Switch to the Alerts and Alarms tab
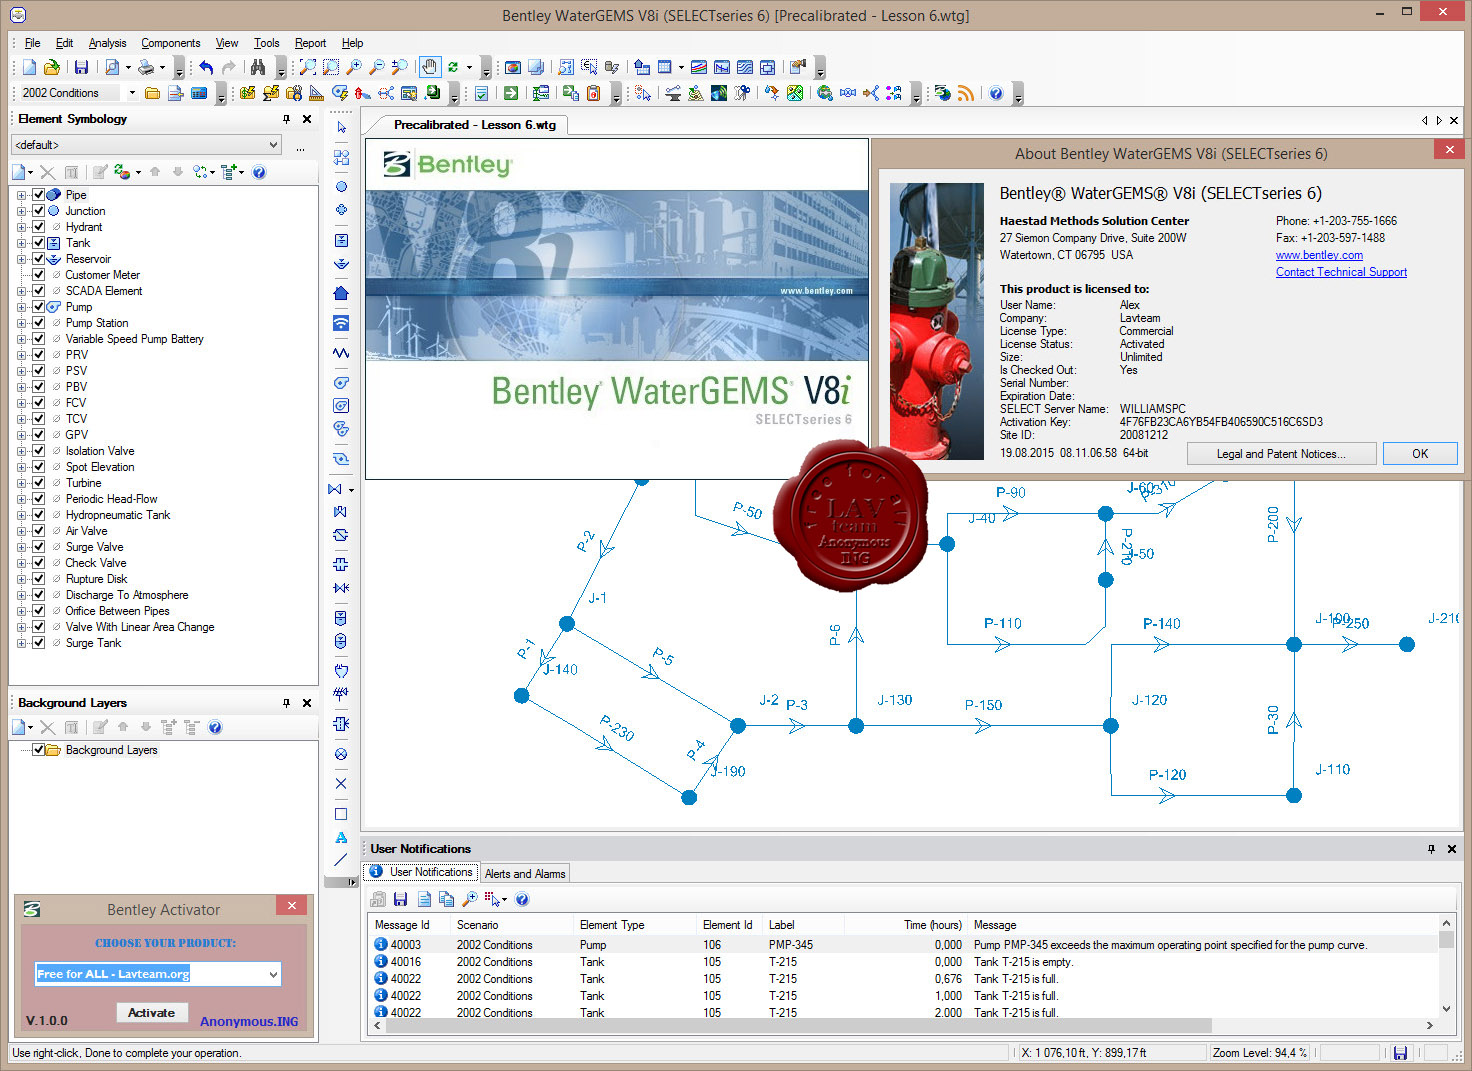 click(525, 874)
